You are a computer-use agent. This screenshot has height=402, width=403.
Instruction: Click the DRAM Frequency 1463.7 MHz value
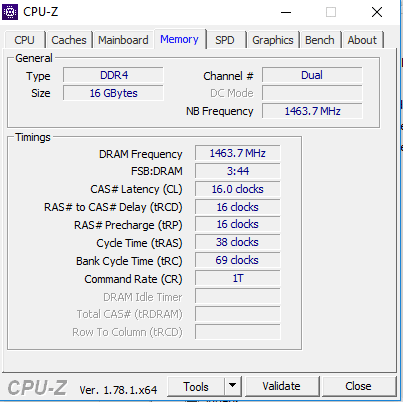pos(238,153)
